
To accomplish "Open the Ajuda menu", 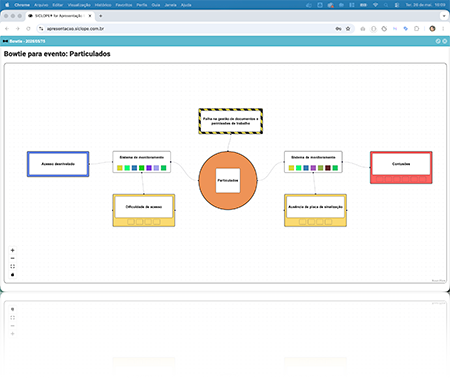I will [186, 5].
